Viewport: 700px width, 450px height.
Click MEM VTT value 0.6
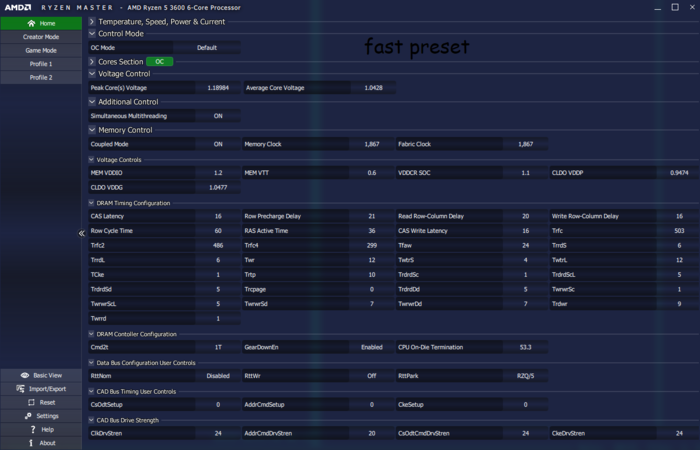tap(371, 173)
